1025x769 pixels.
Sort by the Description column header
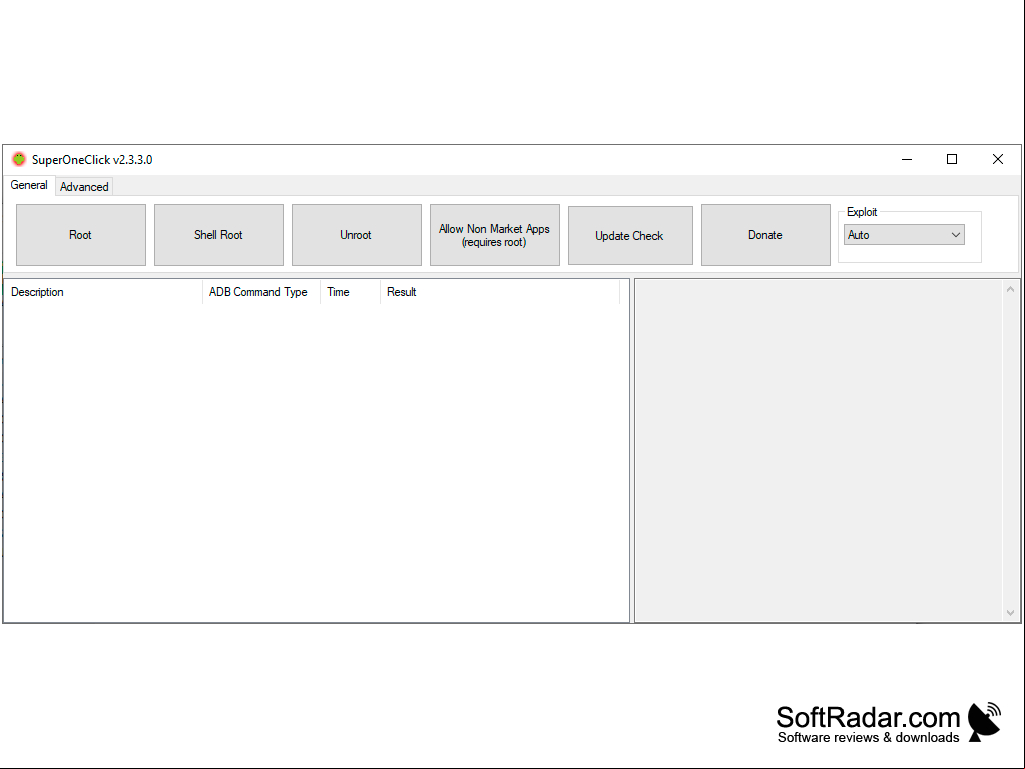(103, 292)
